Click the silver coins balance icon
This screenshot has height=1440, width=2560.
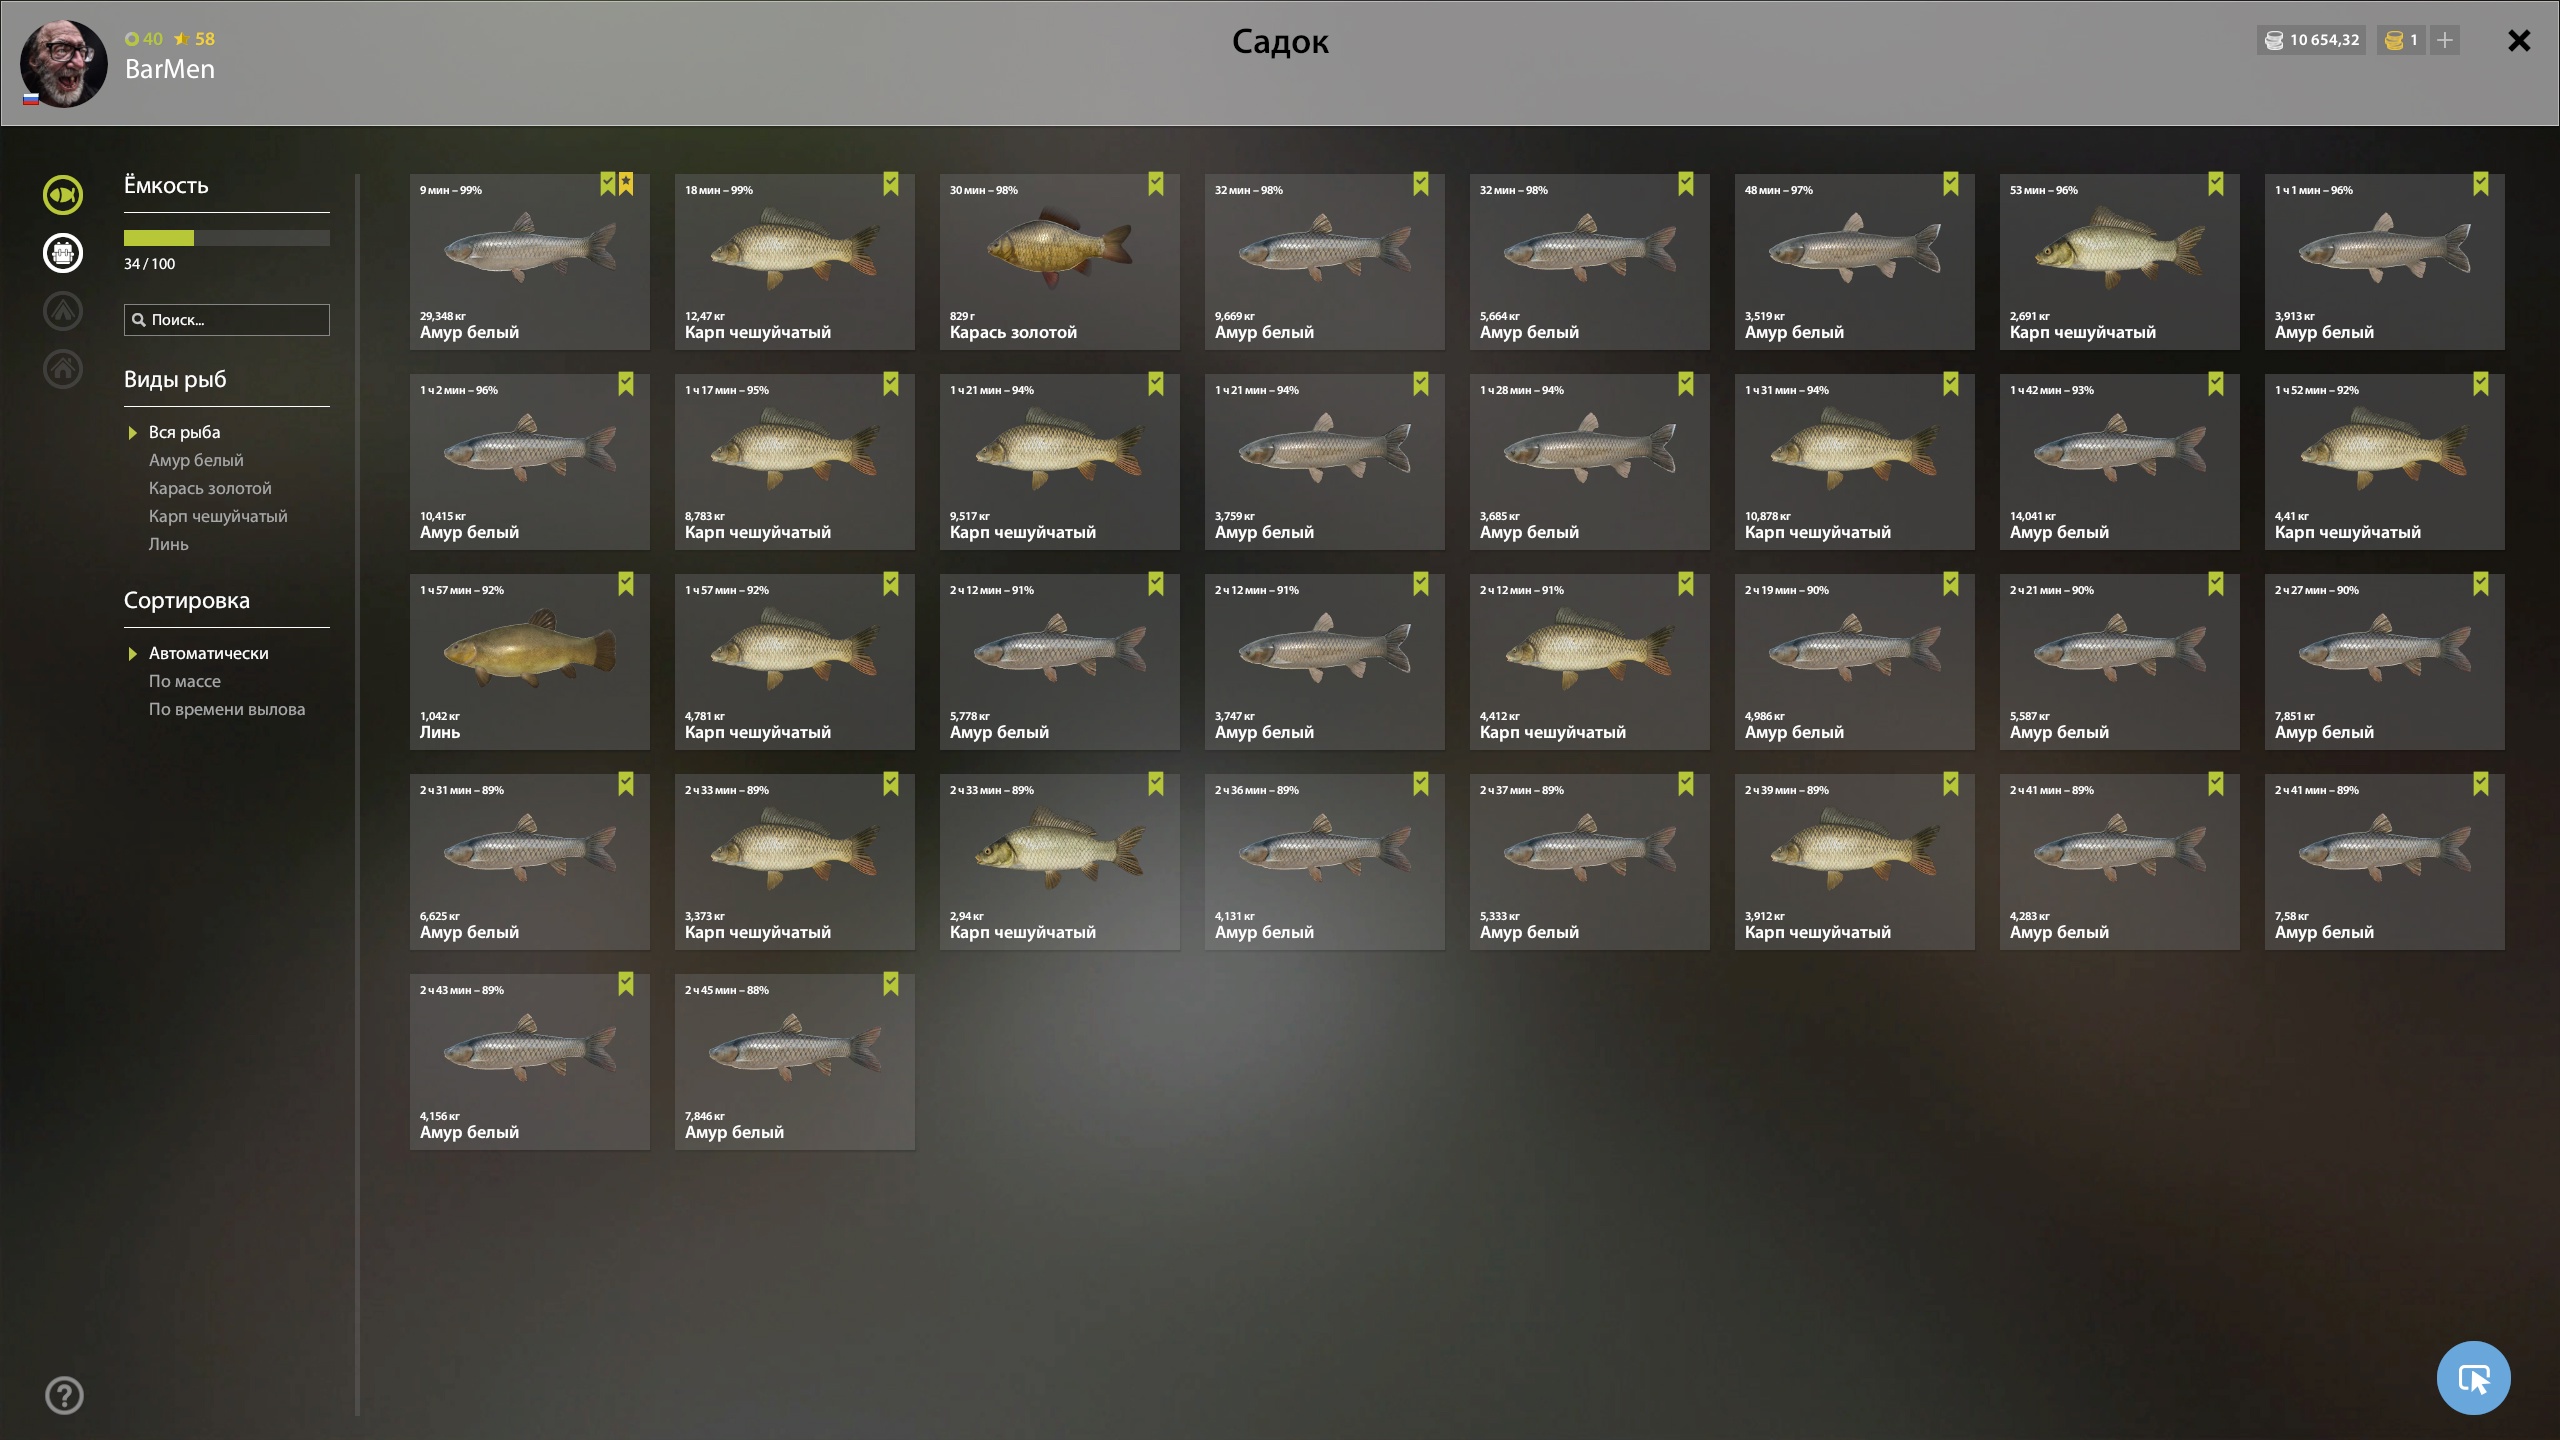(x=2274, y=40)
